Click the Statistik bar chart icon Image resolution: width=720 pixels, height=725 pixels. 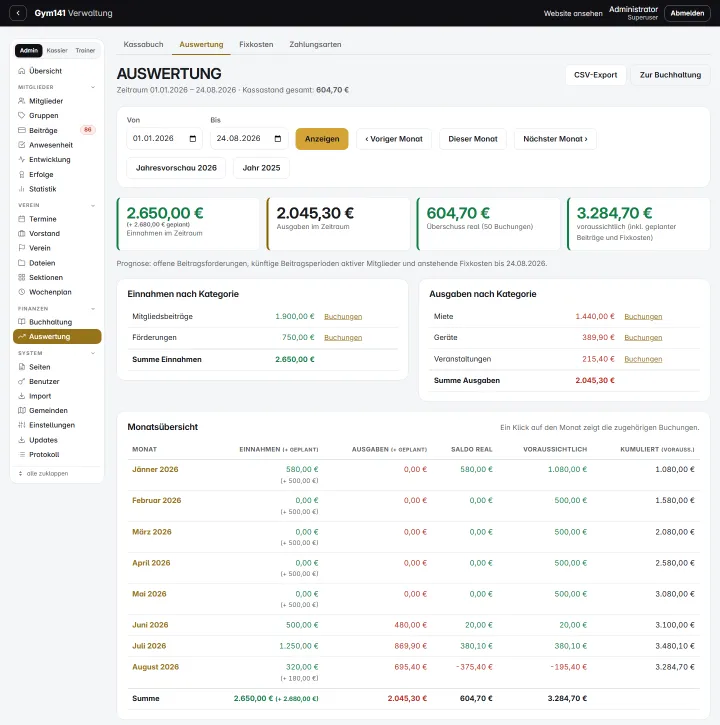[x=21, y=189]
